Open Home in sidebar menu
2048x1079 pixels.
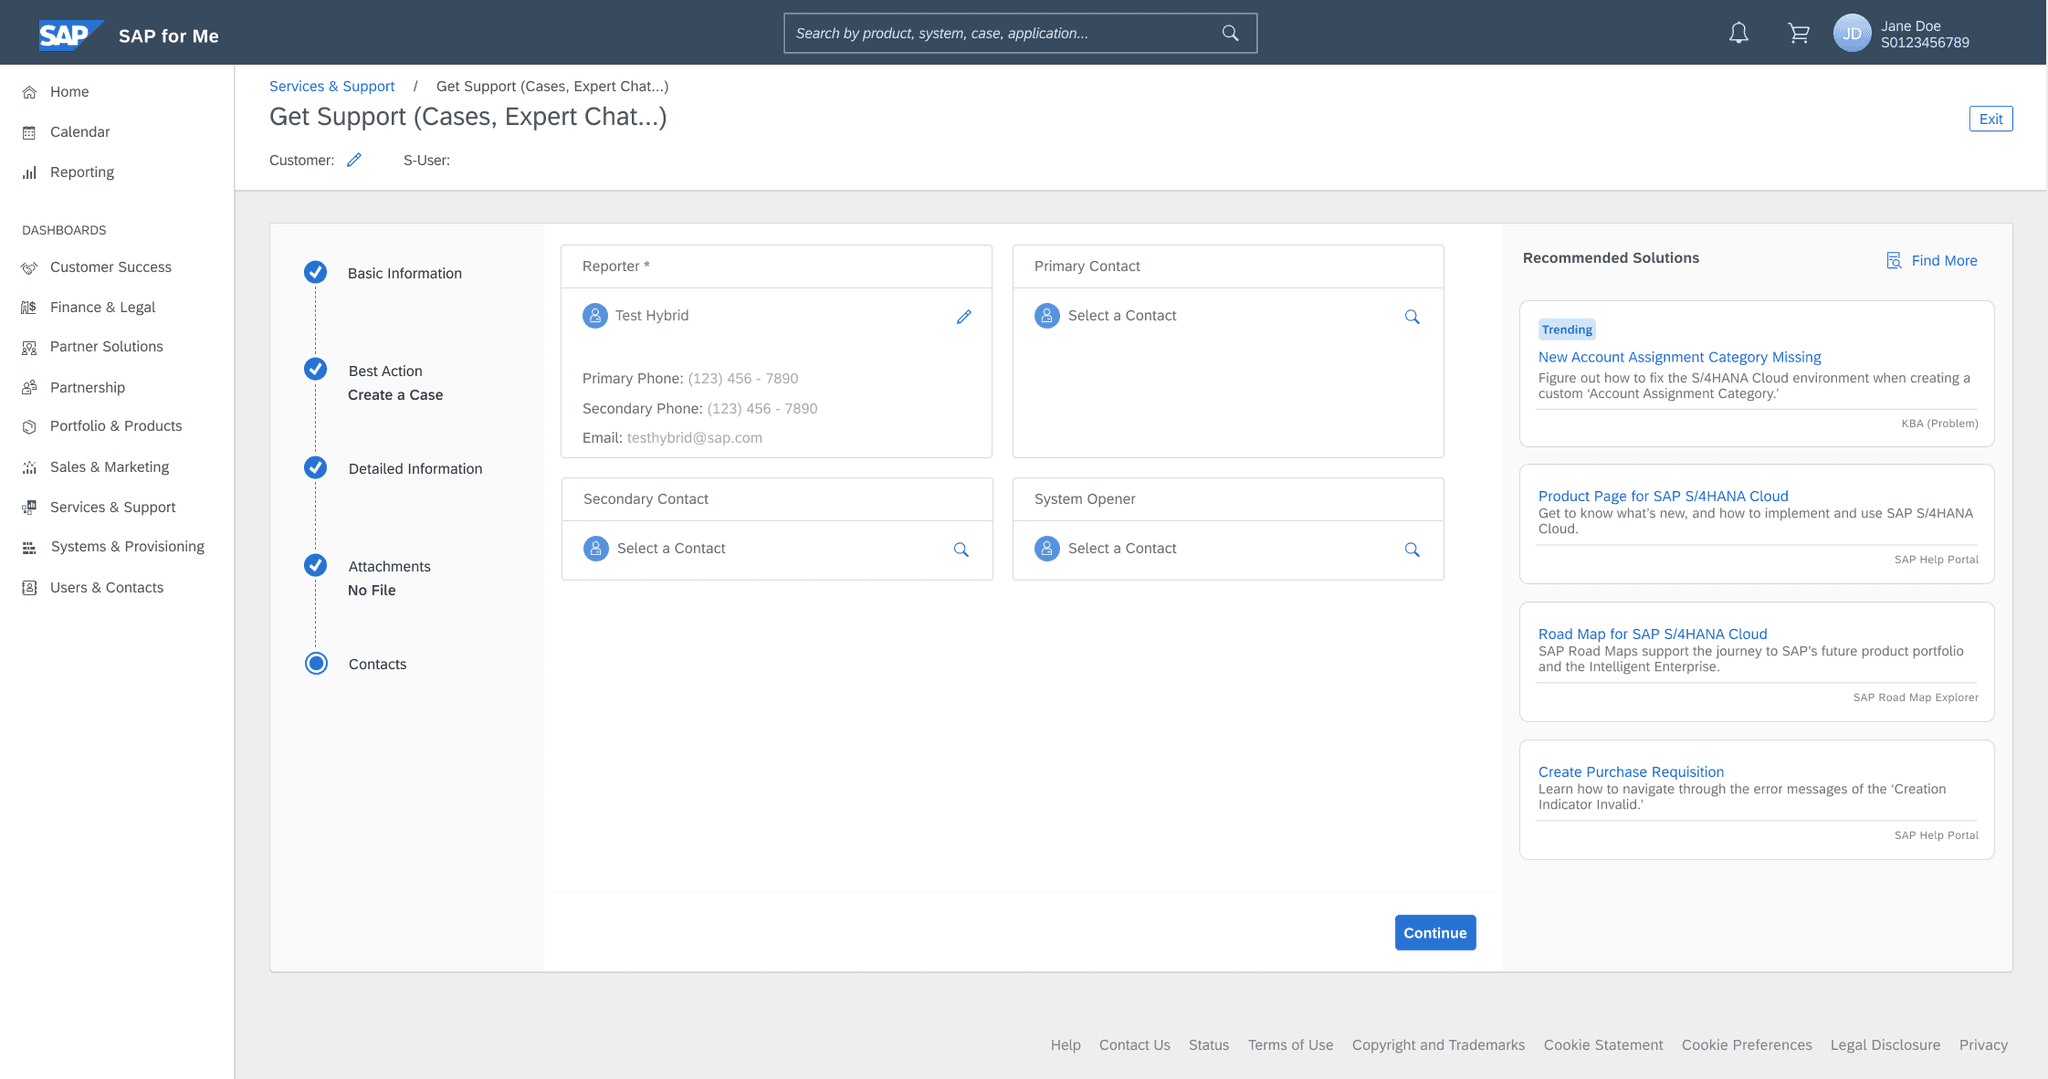69,92
